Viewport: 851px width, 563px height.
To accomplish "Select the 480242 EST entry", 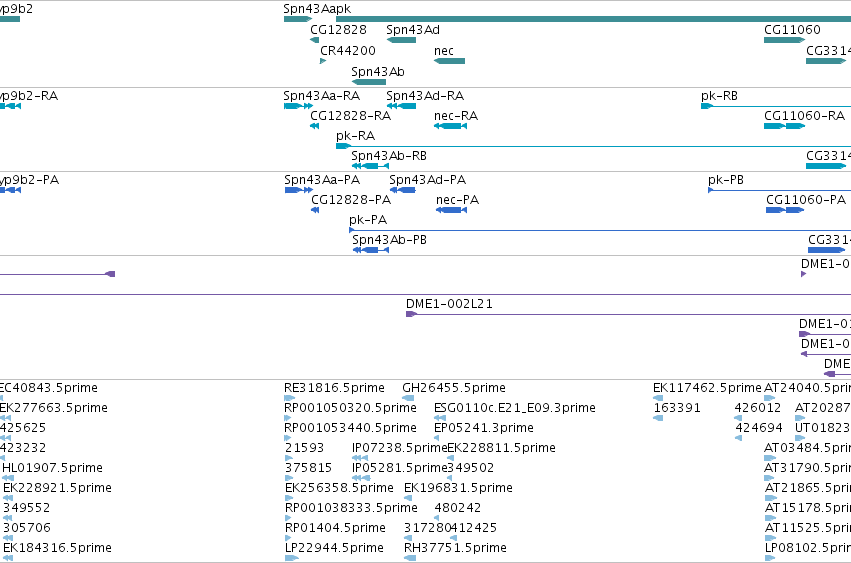I will click(x=436, y=518).
